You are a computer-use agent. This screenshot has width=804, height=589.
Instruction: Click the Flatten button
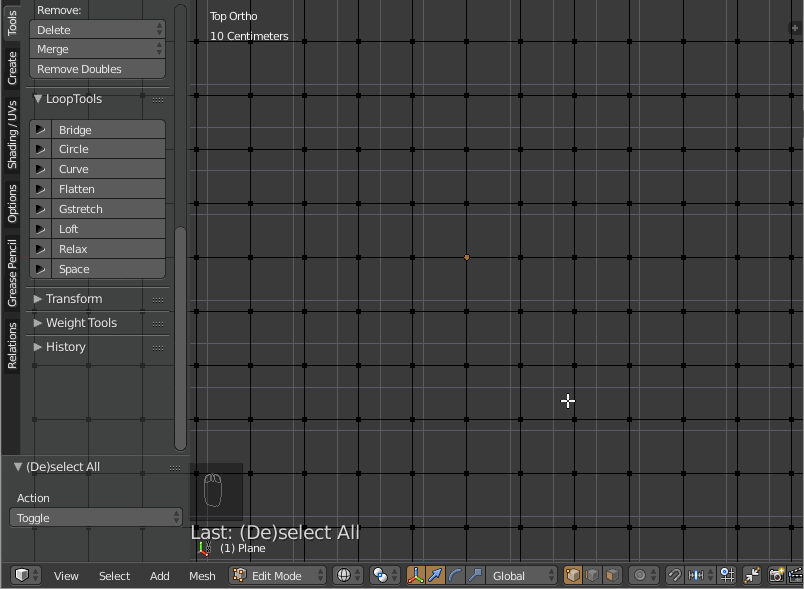pos(108,189)
